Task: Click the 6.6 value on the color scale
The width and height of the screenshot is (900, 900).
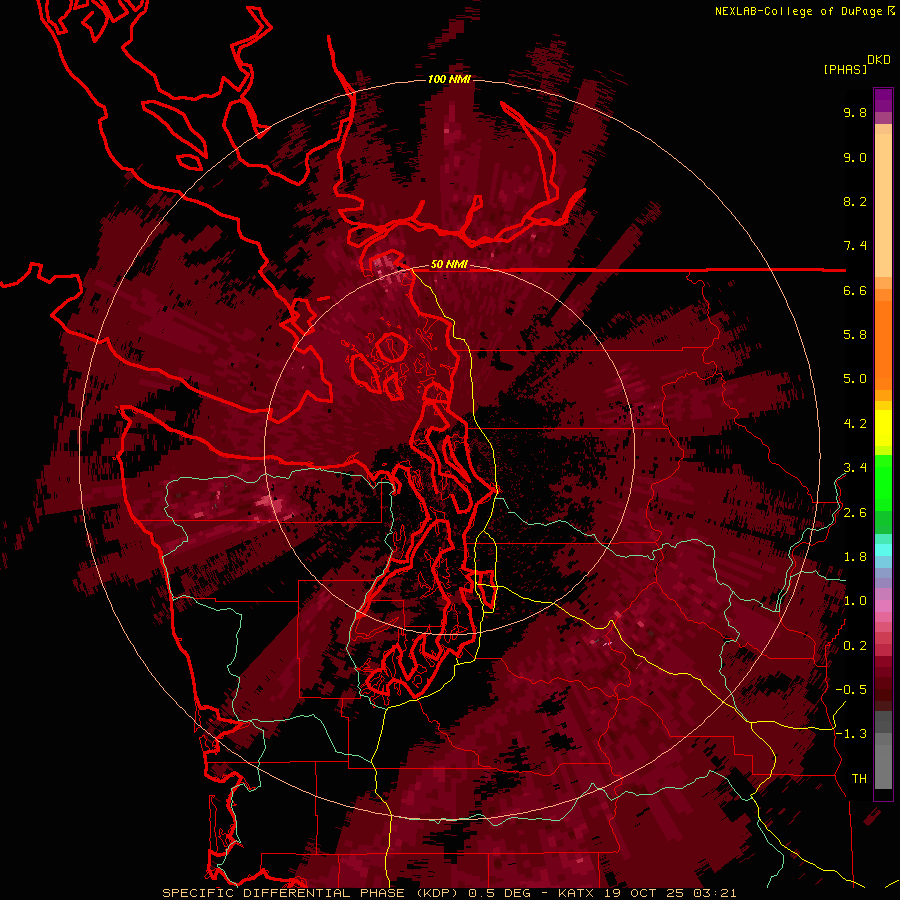Action: (855, 290)
